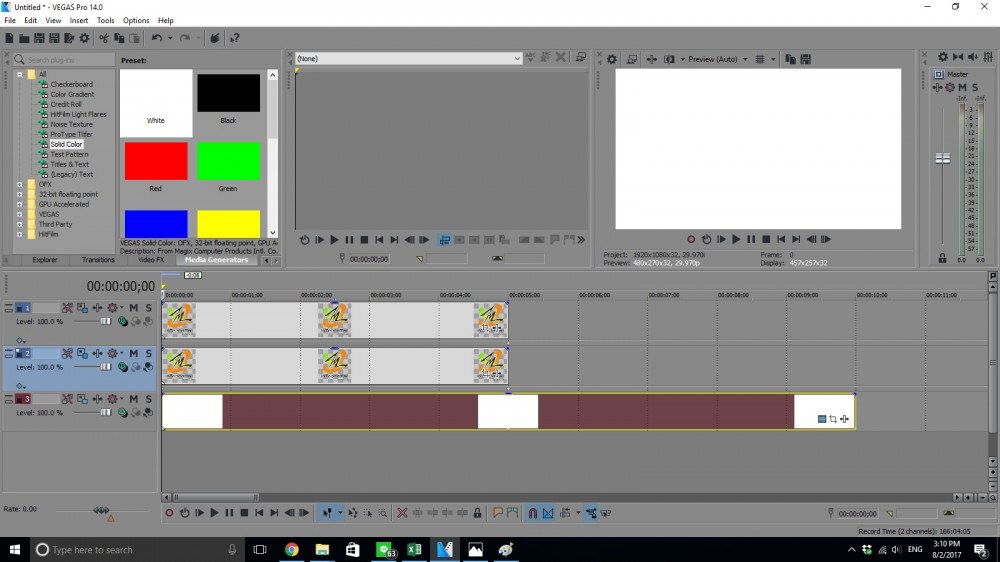Toggle master fader channel lock
This screenshot has width=1000, height=562.
tap(943, 258)
